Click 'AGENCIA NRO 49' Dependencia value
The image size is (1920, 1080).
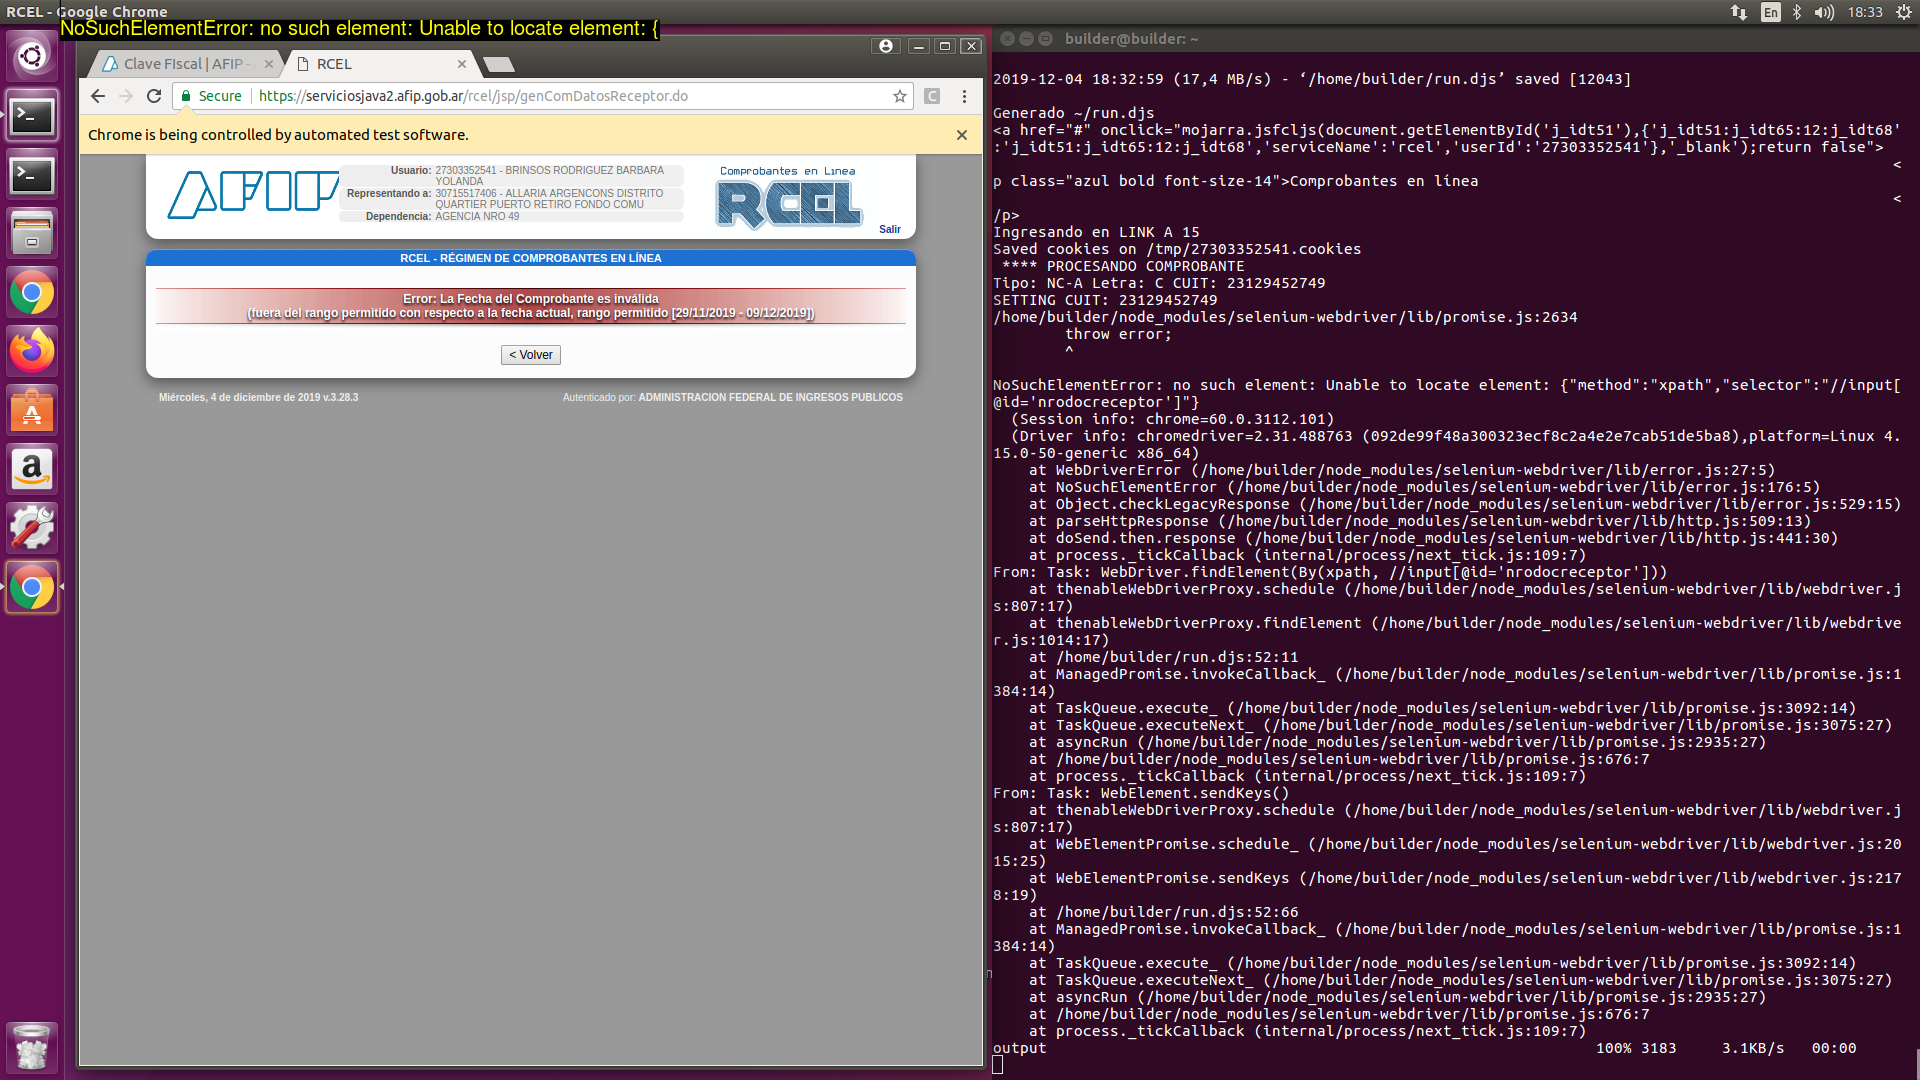477,216
